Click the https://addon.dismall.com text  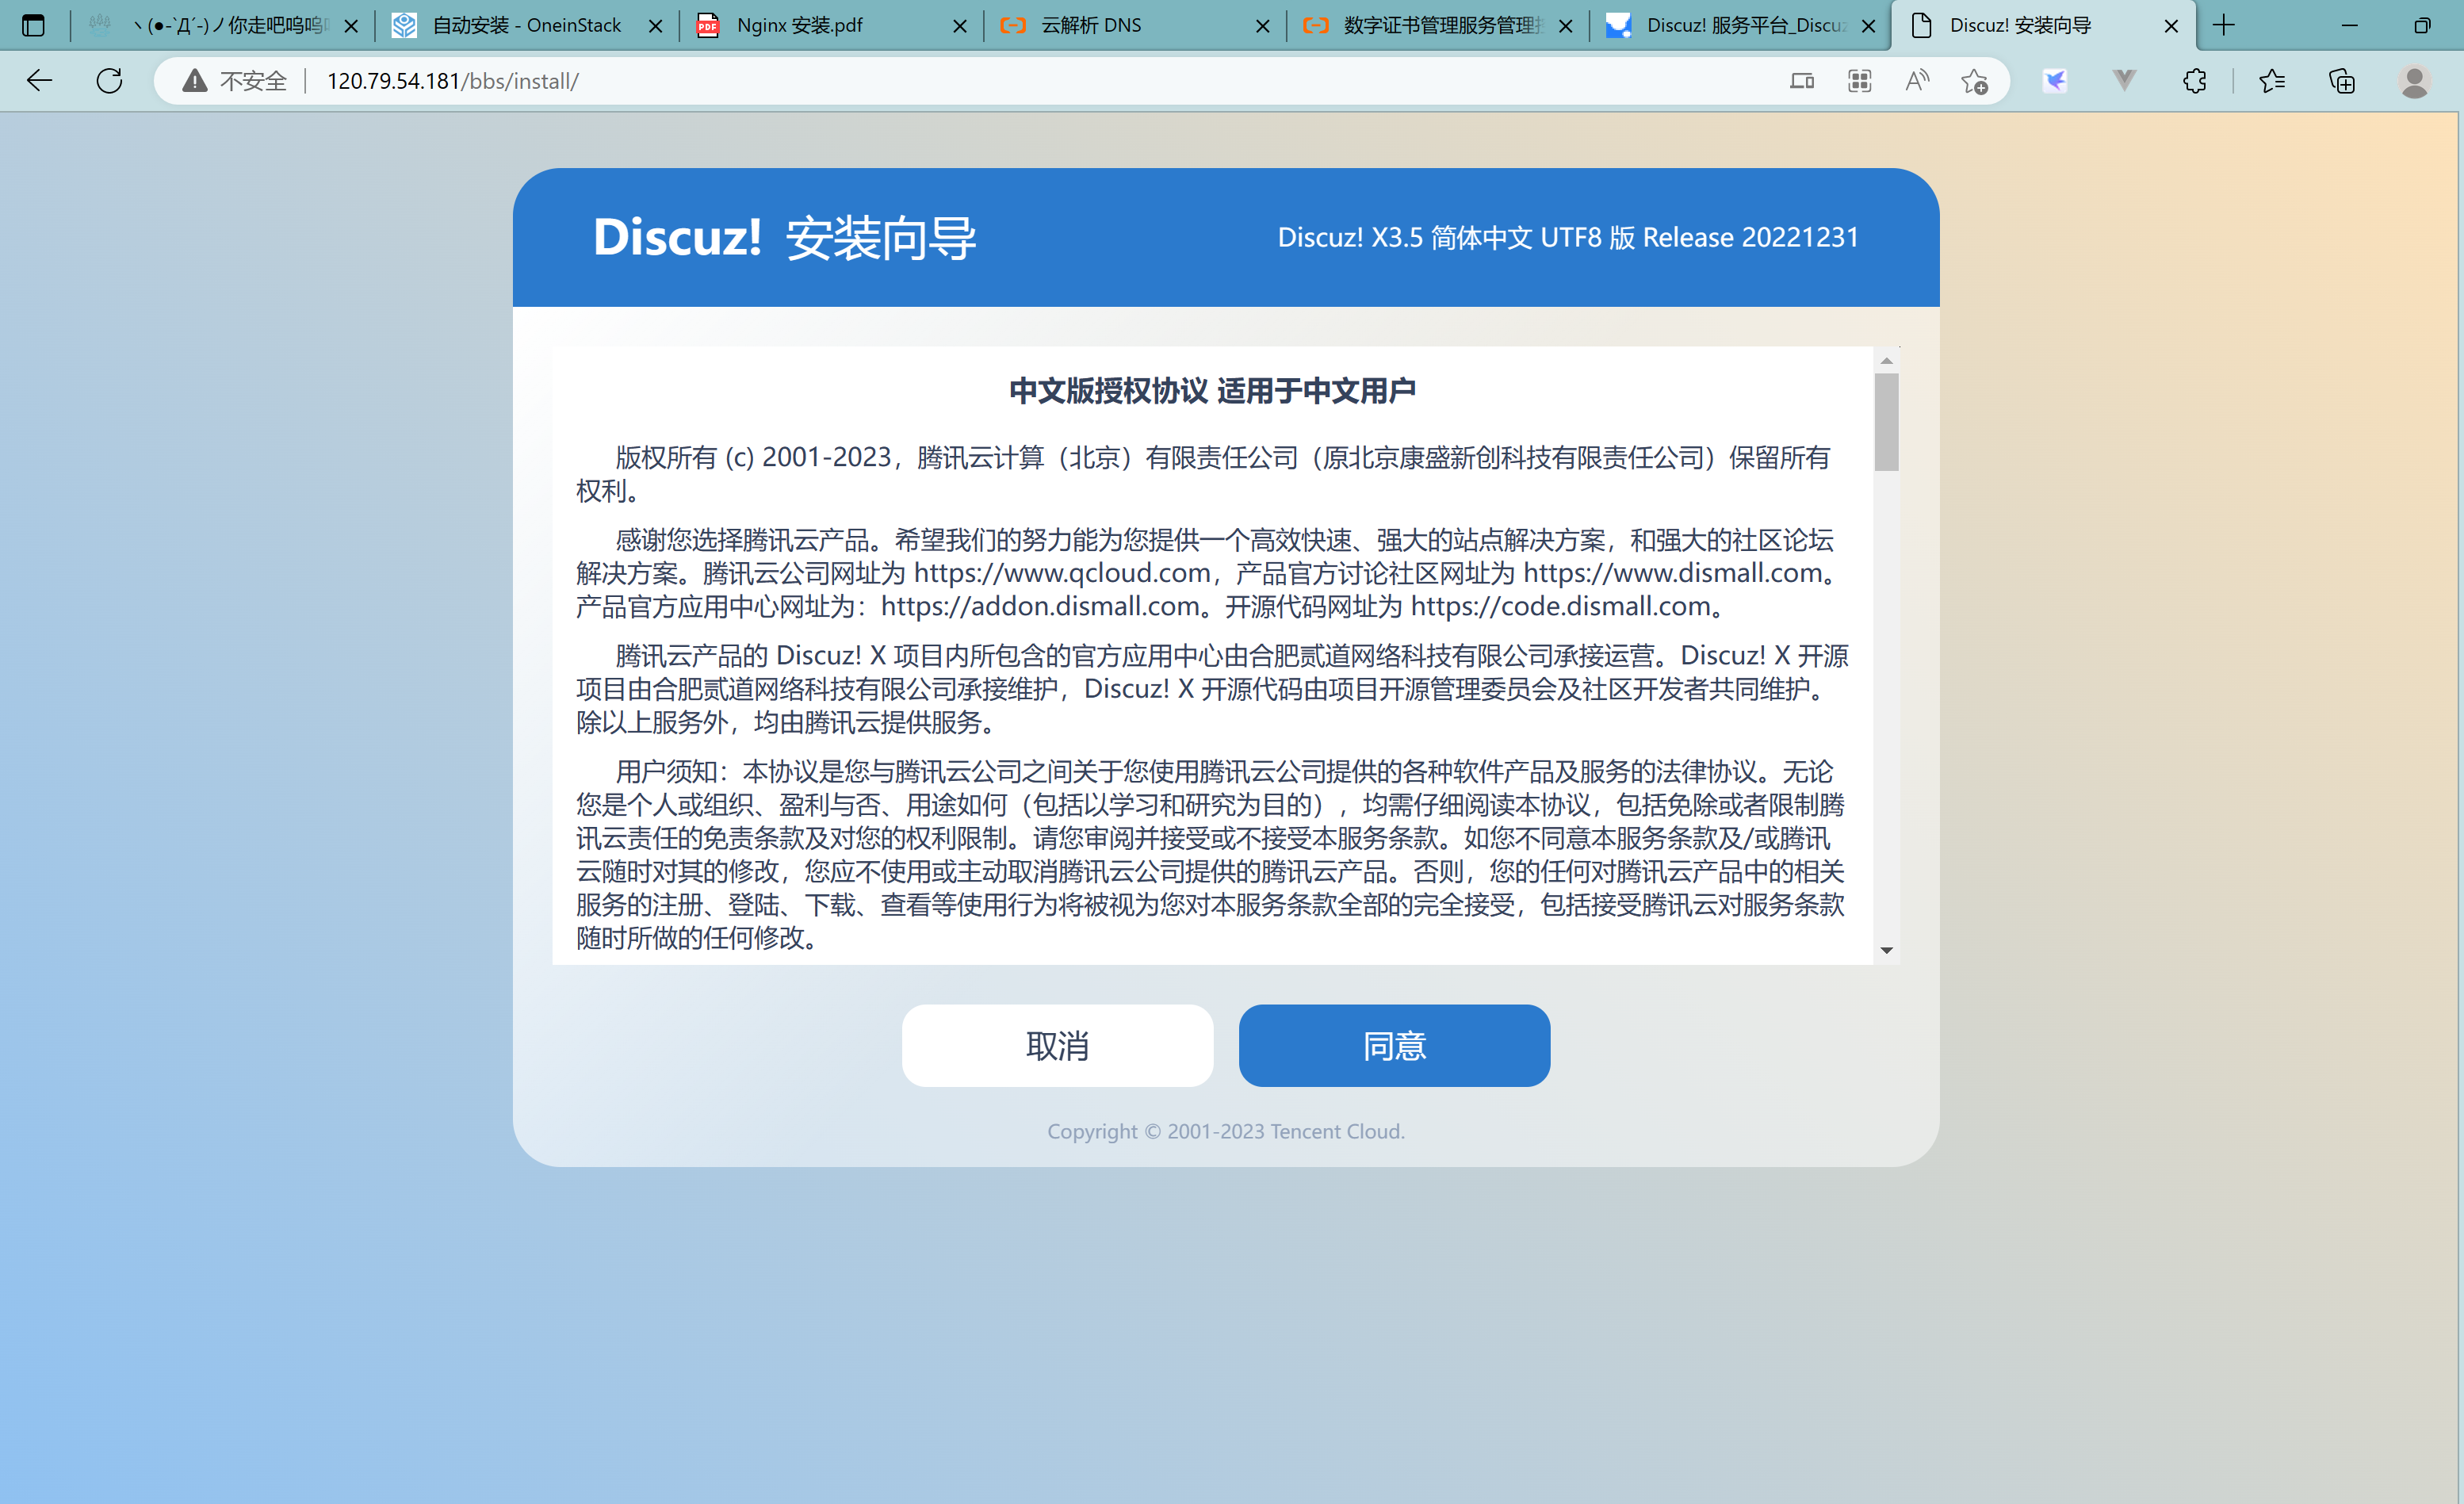point(1040,606)
